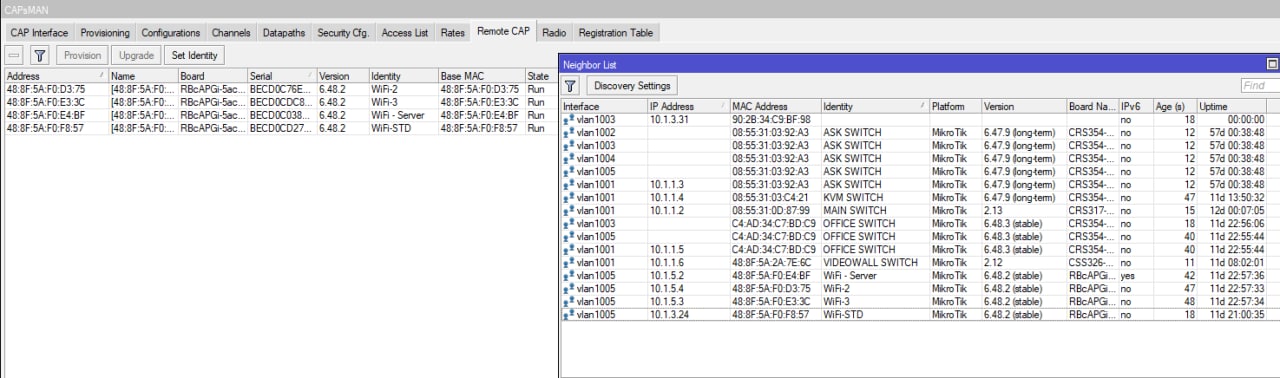Click interface icon of KVM SWITCH row
1280x378 pixels.
pos(569,198)
